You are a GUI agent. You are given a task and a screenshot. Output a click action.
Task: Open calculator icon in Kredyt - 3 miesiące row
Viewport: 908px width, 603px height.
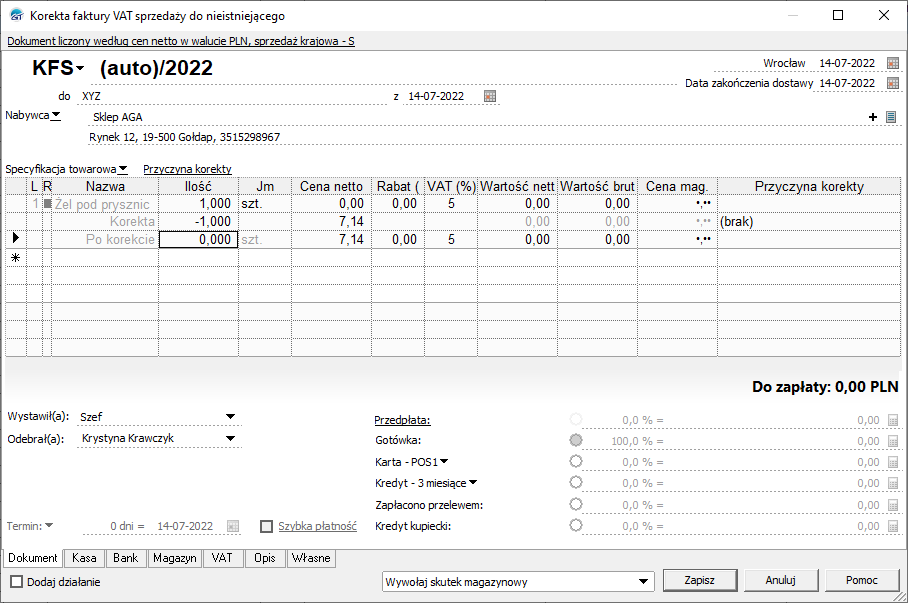pos(893,484)
